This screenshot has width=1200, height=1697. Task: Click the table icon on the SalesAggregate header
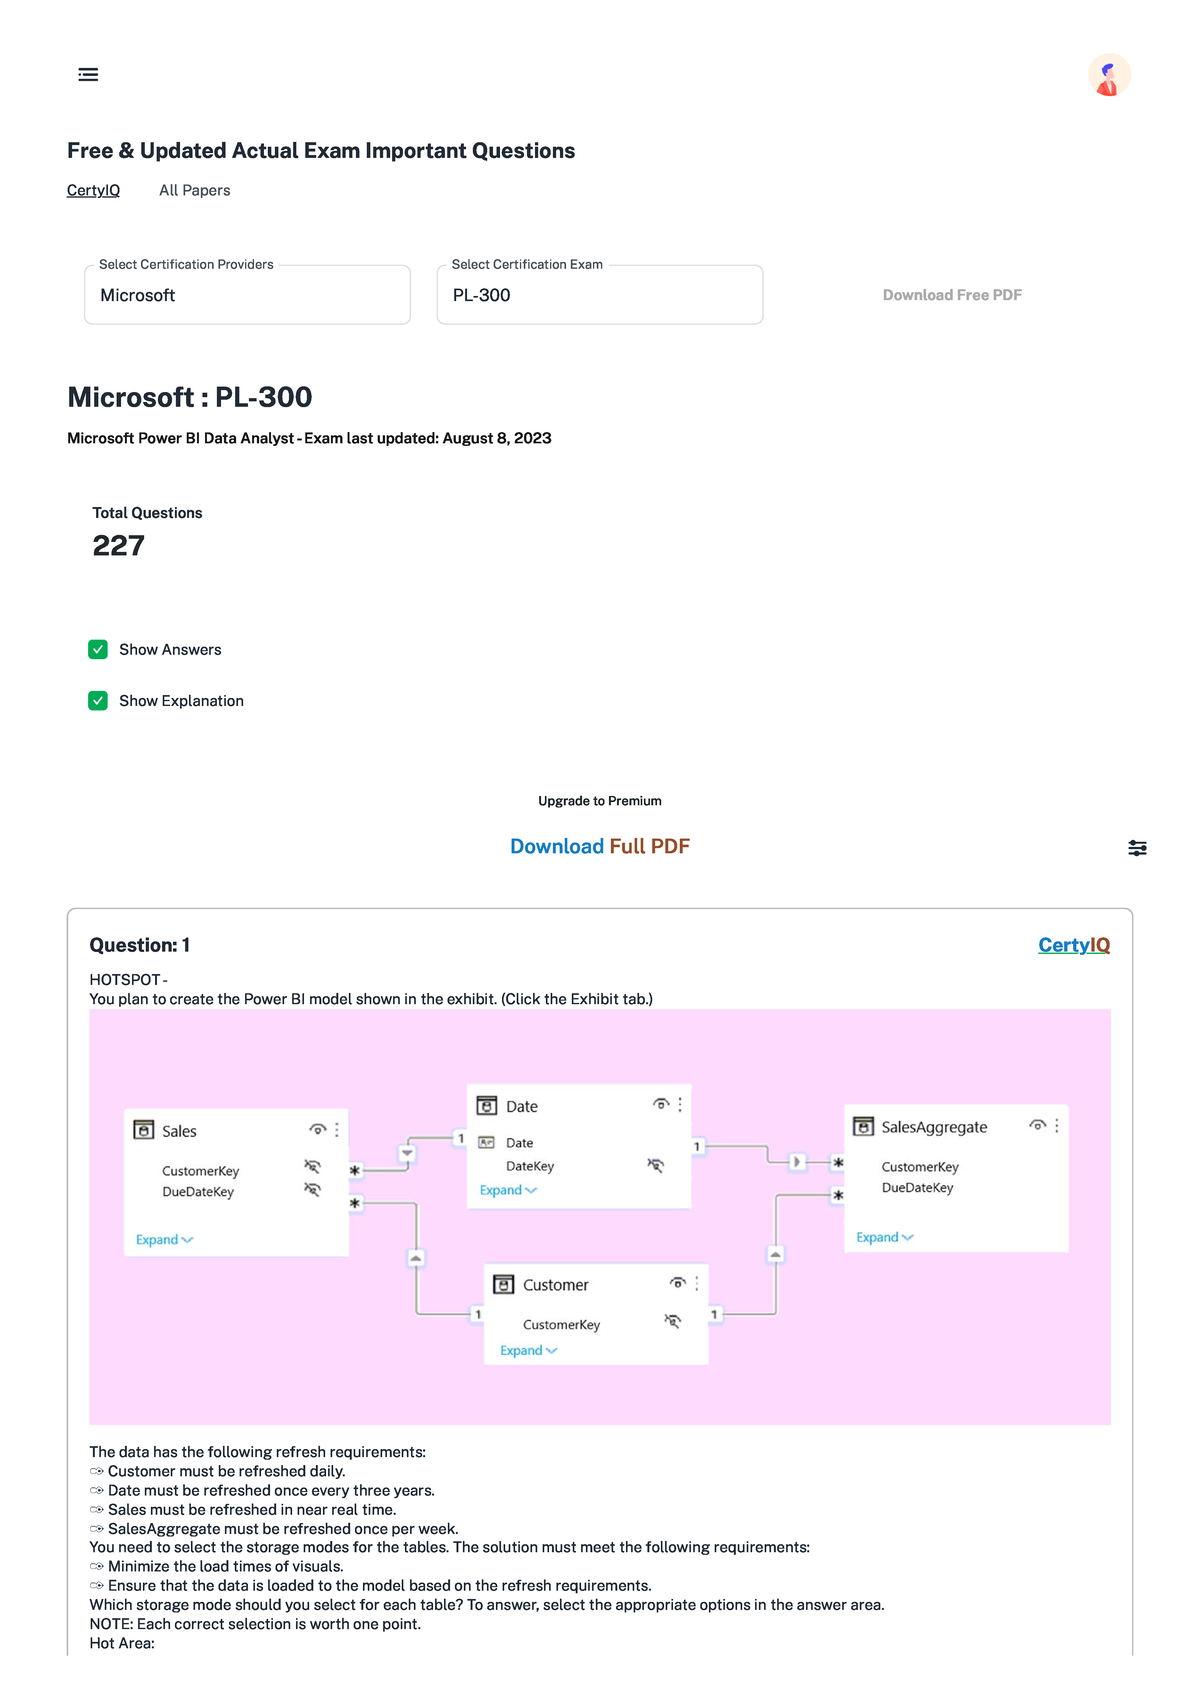862,1126
